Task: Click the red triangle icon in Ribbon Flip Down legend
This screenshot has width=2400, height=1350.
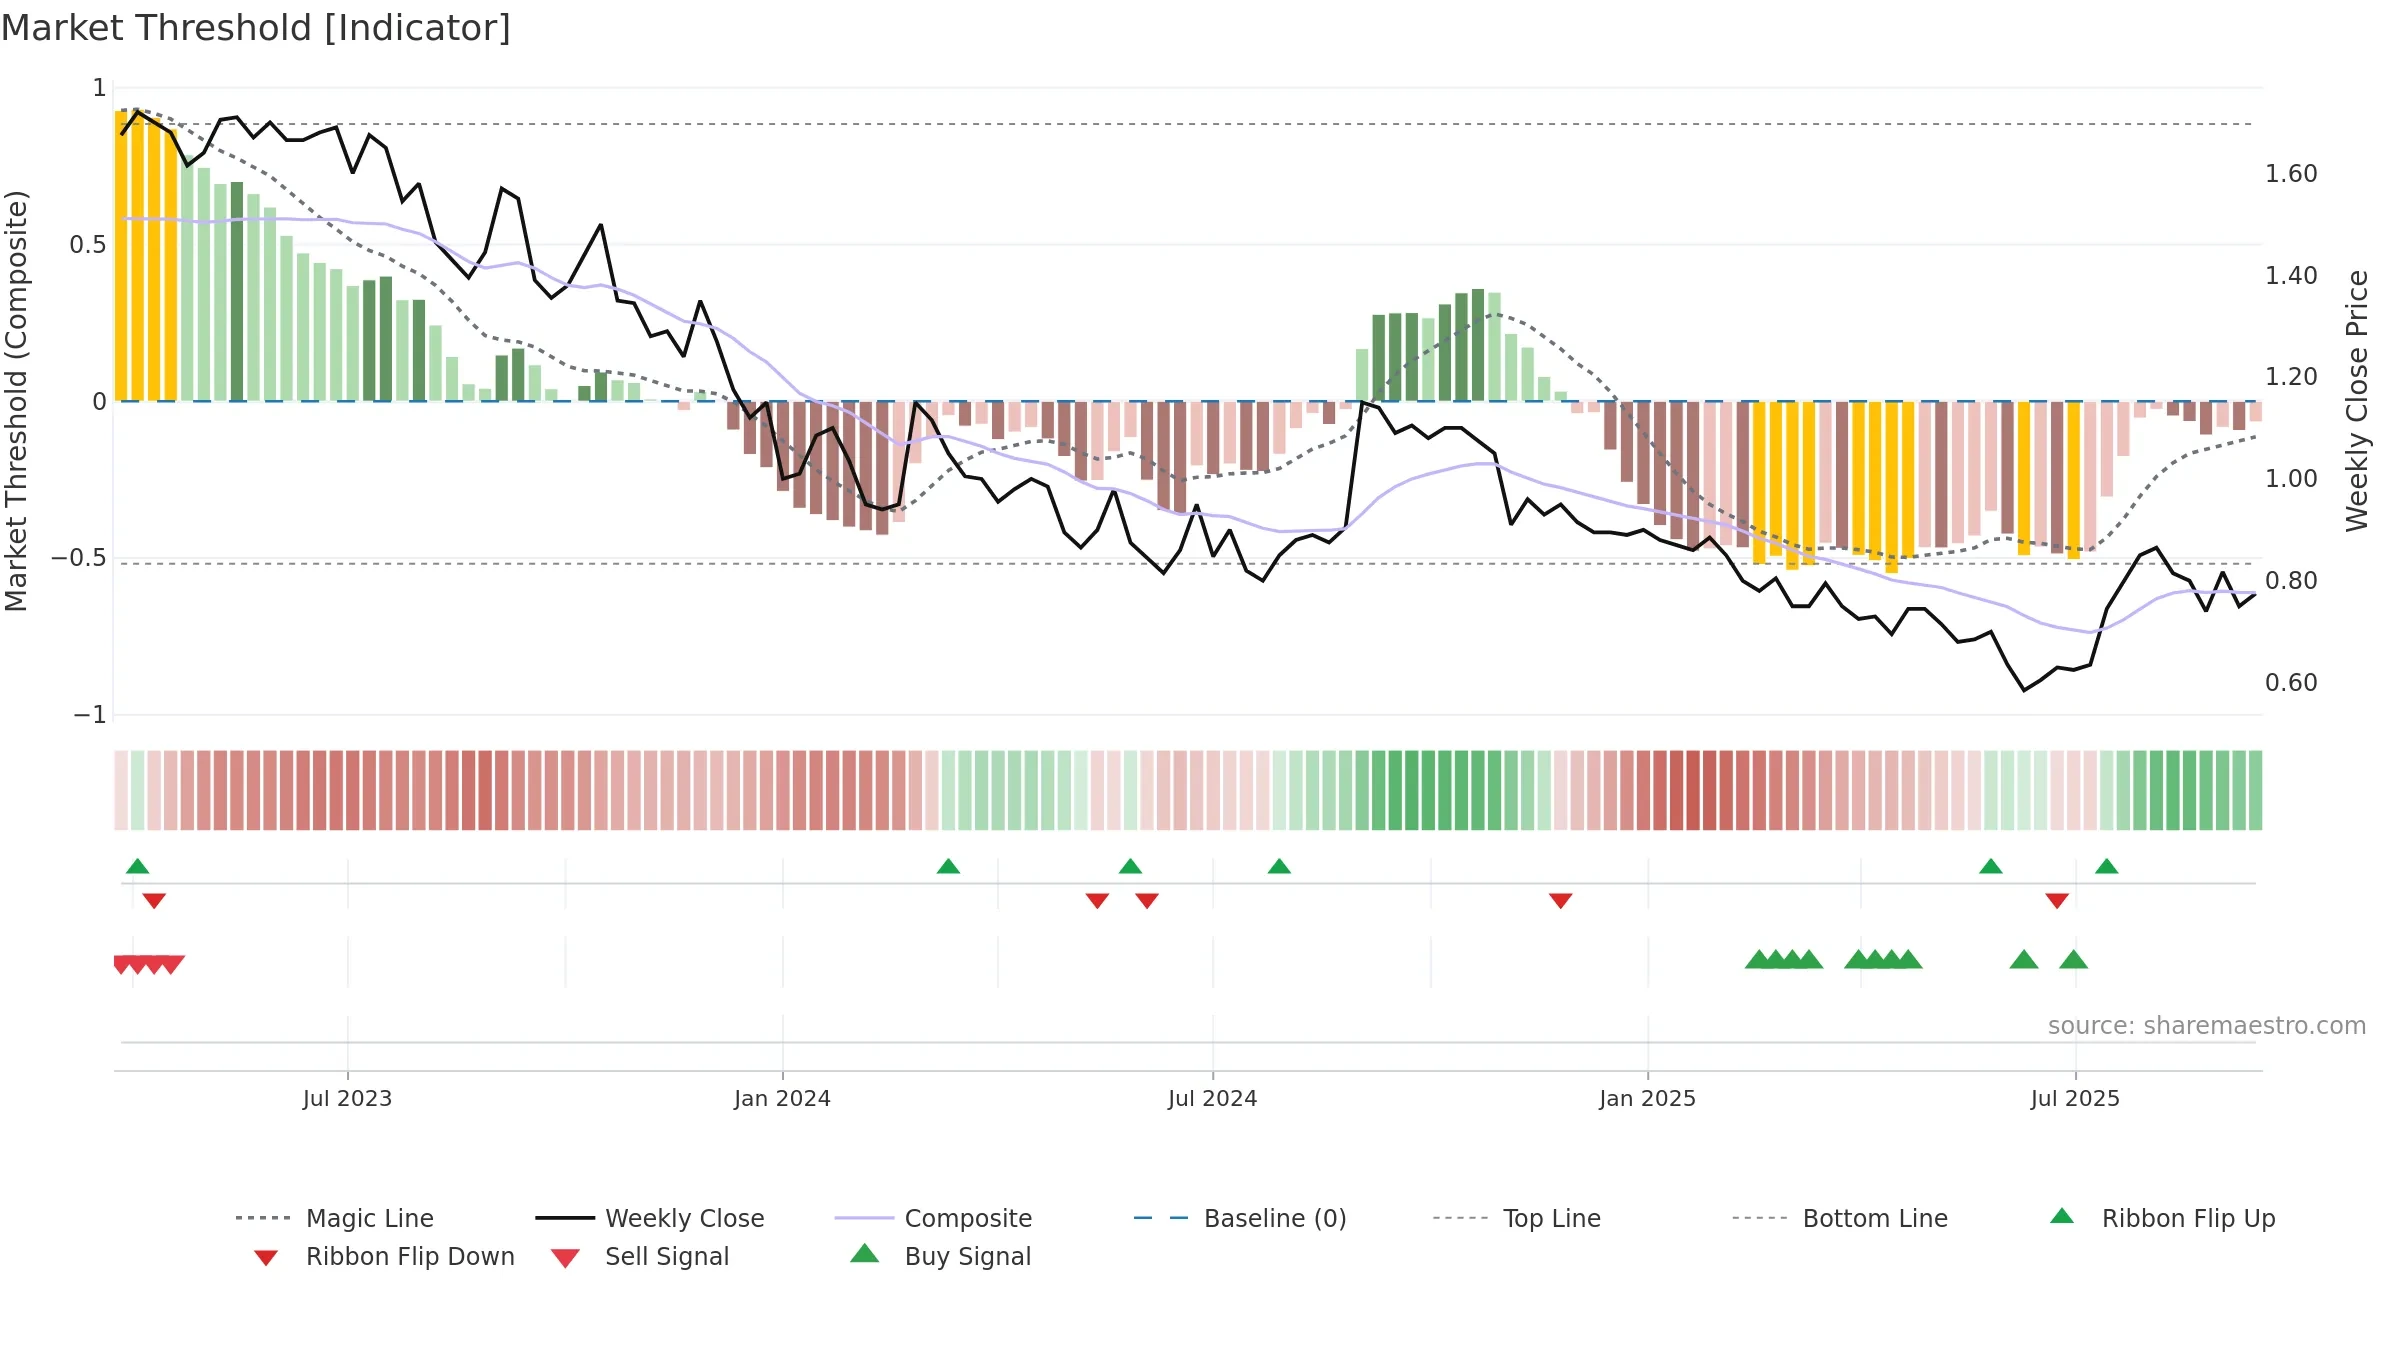Action: 266,1258
